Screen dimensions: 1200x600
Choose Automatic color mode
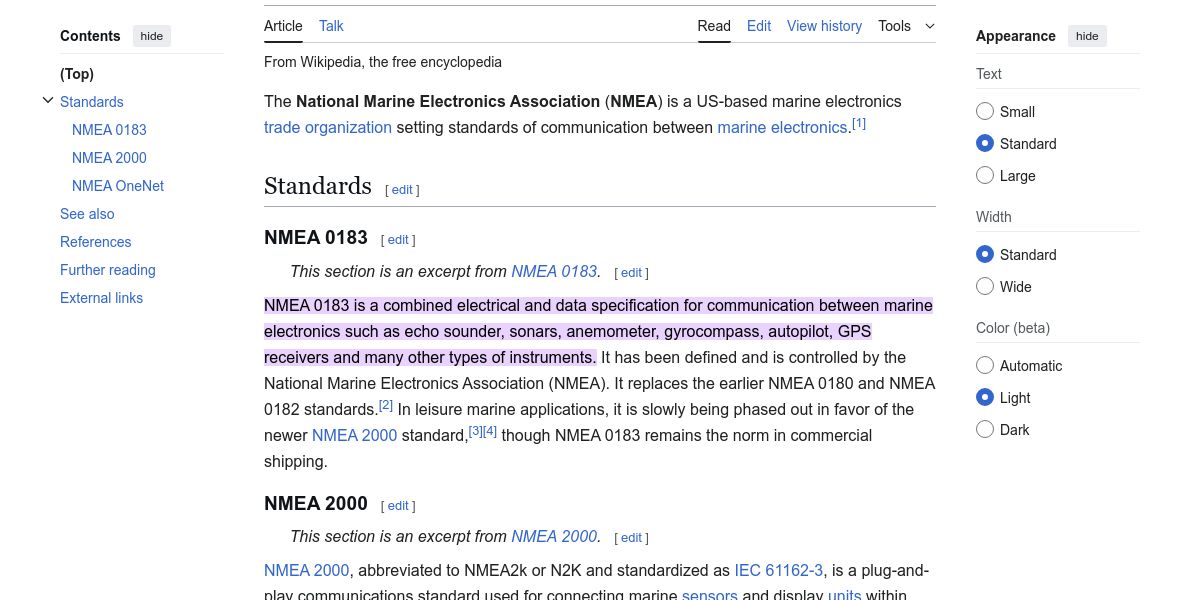[985, 366]
